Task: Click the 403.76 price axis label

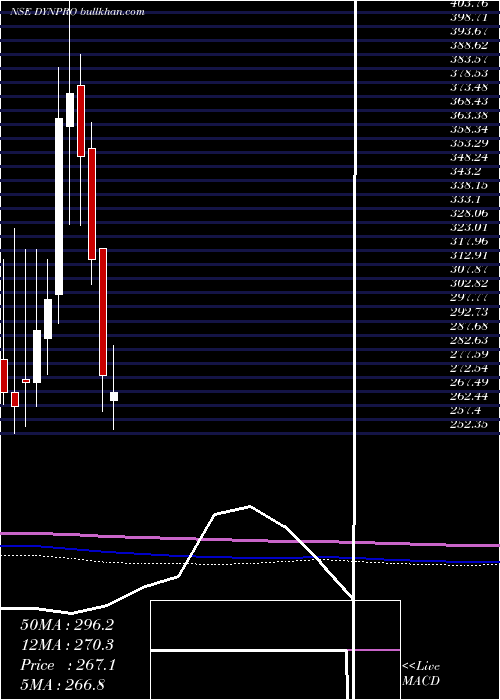Action: point(469,4)
